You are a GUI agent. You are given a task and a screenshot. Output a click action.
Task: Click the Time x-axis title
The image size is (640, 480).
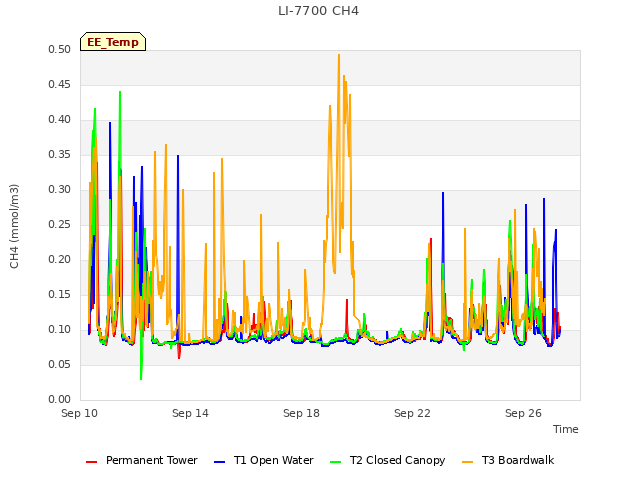click(565, 429)
